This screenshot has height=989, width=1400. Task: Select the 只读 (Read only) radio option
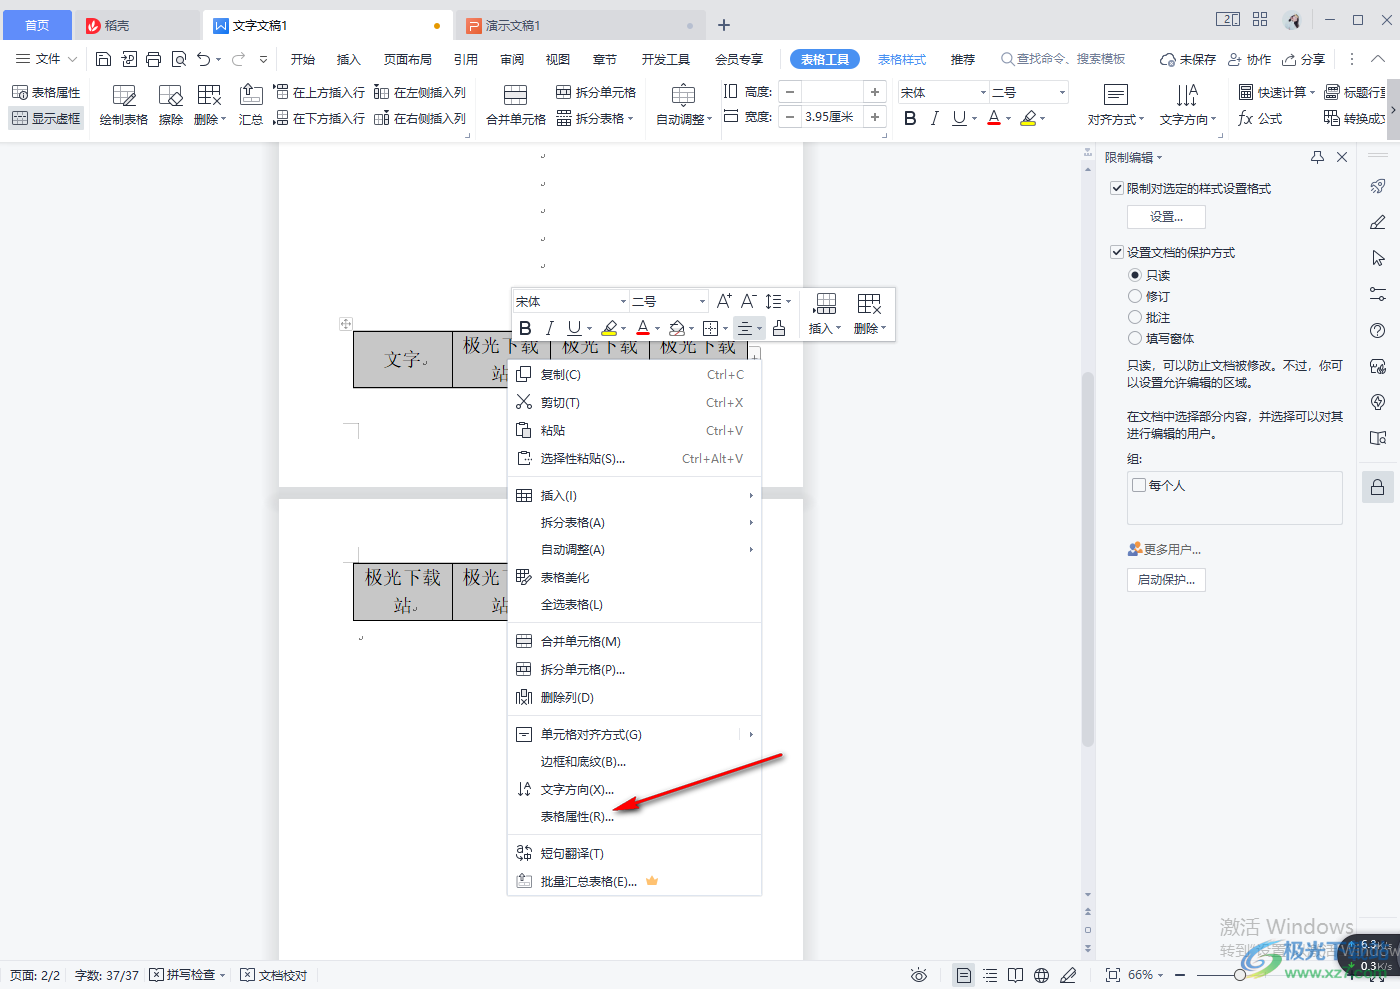(x=1135, y=275)
